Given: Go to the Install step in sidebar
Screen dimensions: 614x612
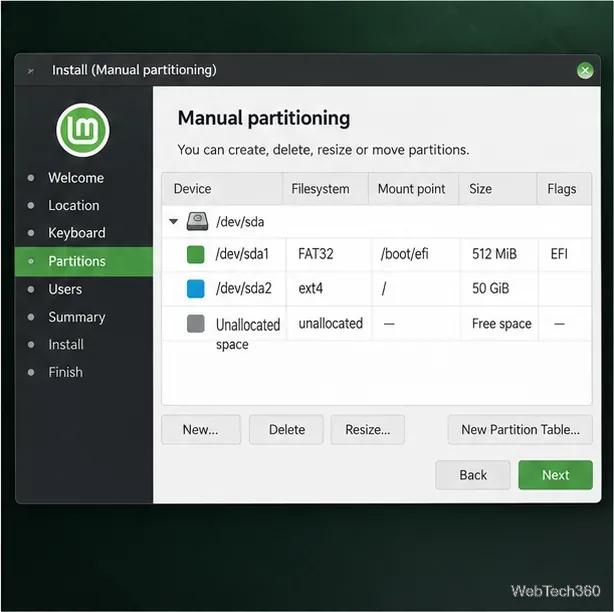Looking at the screenshot, I should 66,345.
